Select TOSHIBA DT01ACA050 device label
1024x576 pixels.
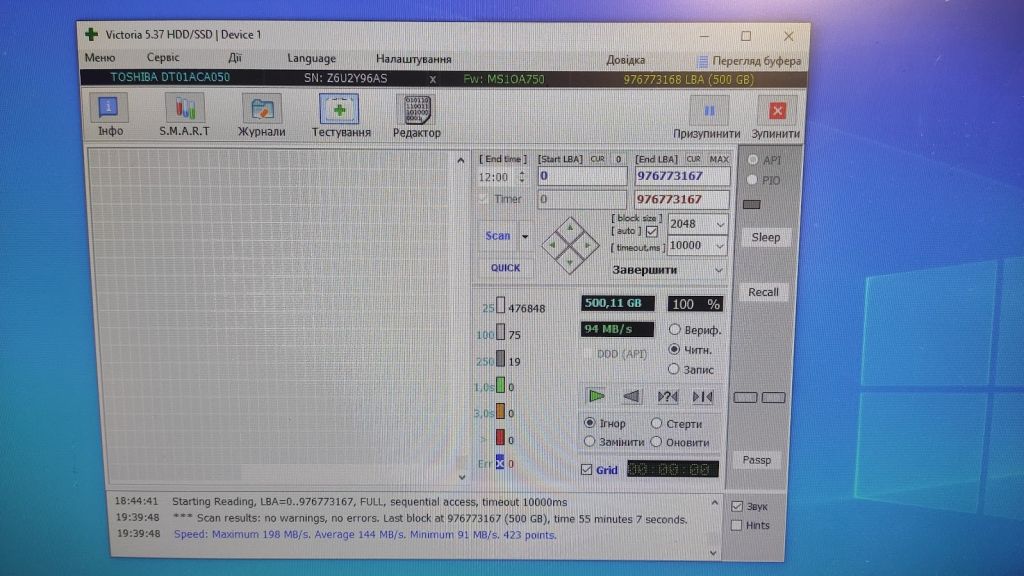coord(170,77)
